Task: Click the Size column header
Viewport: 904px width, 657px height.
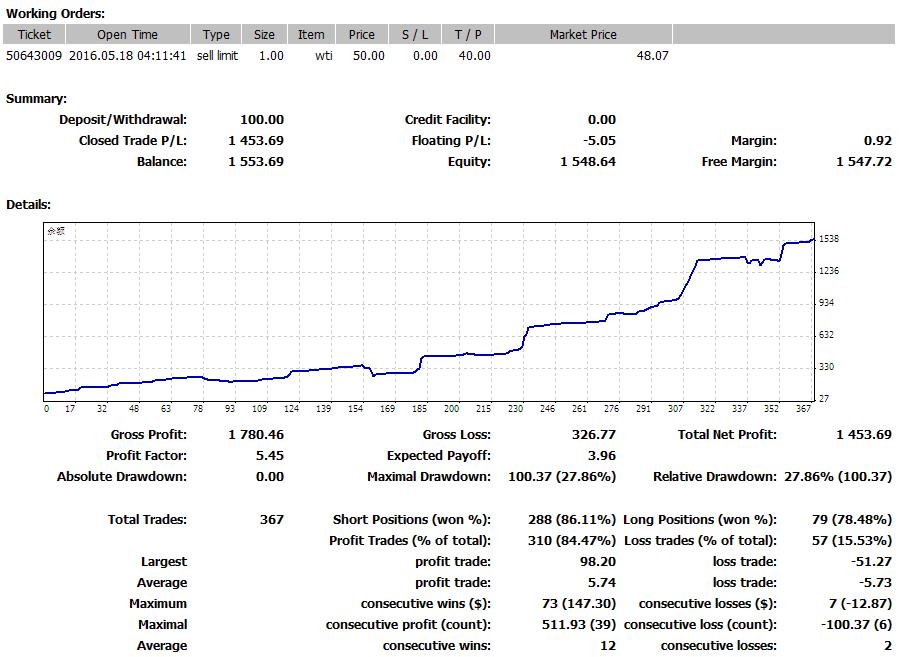Action: (x=264, y=34)
